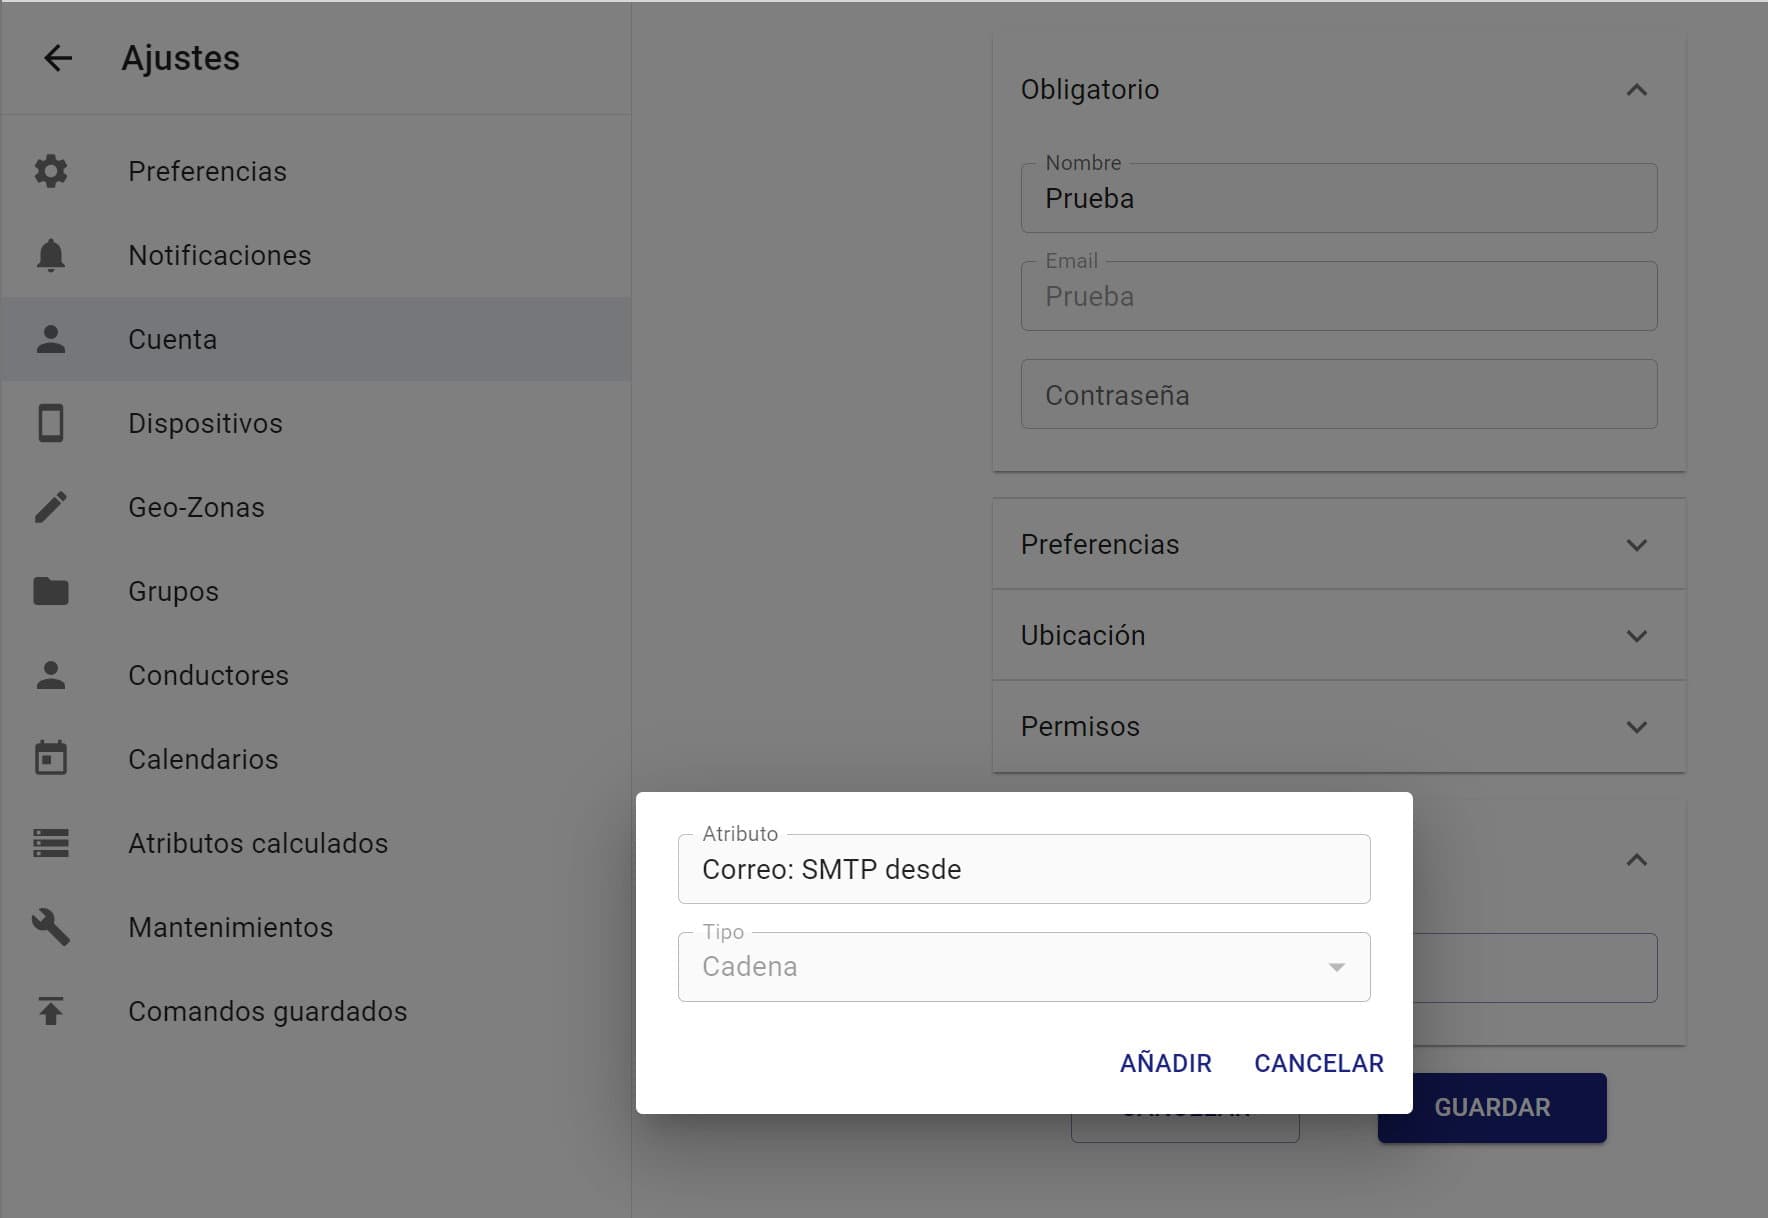This screenshot has width=1768, height=1218.
Task: Click the back arrow next to Ajustes
Action: [58, 58]
